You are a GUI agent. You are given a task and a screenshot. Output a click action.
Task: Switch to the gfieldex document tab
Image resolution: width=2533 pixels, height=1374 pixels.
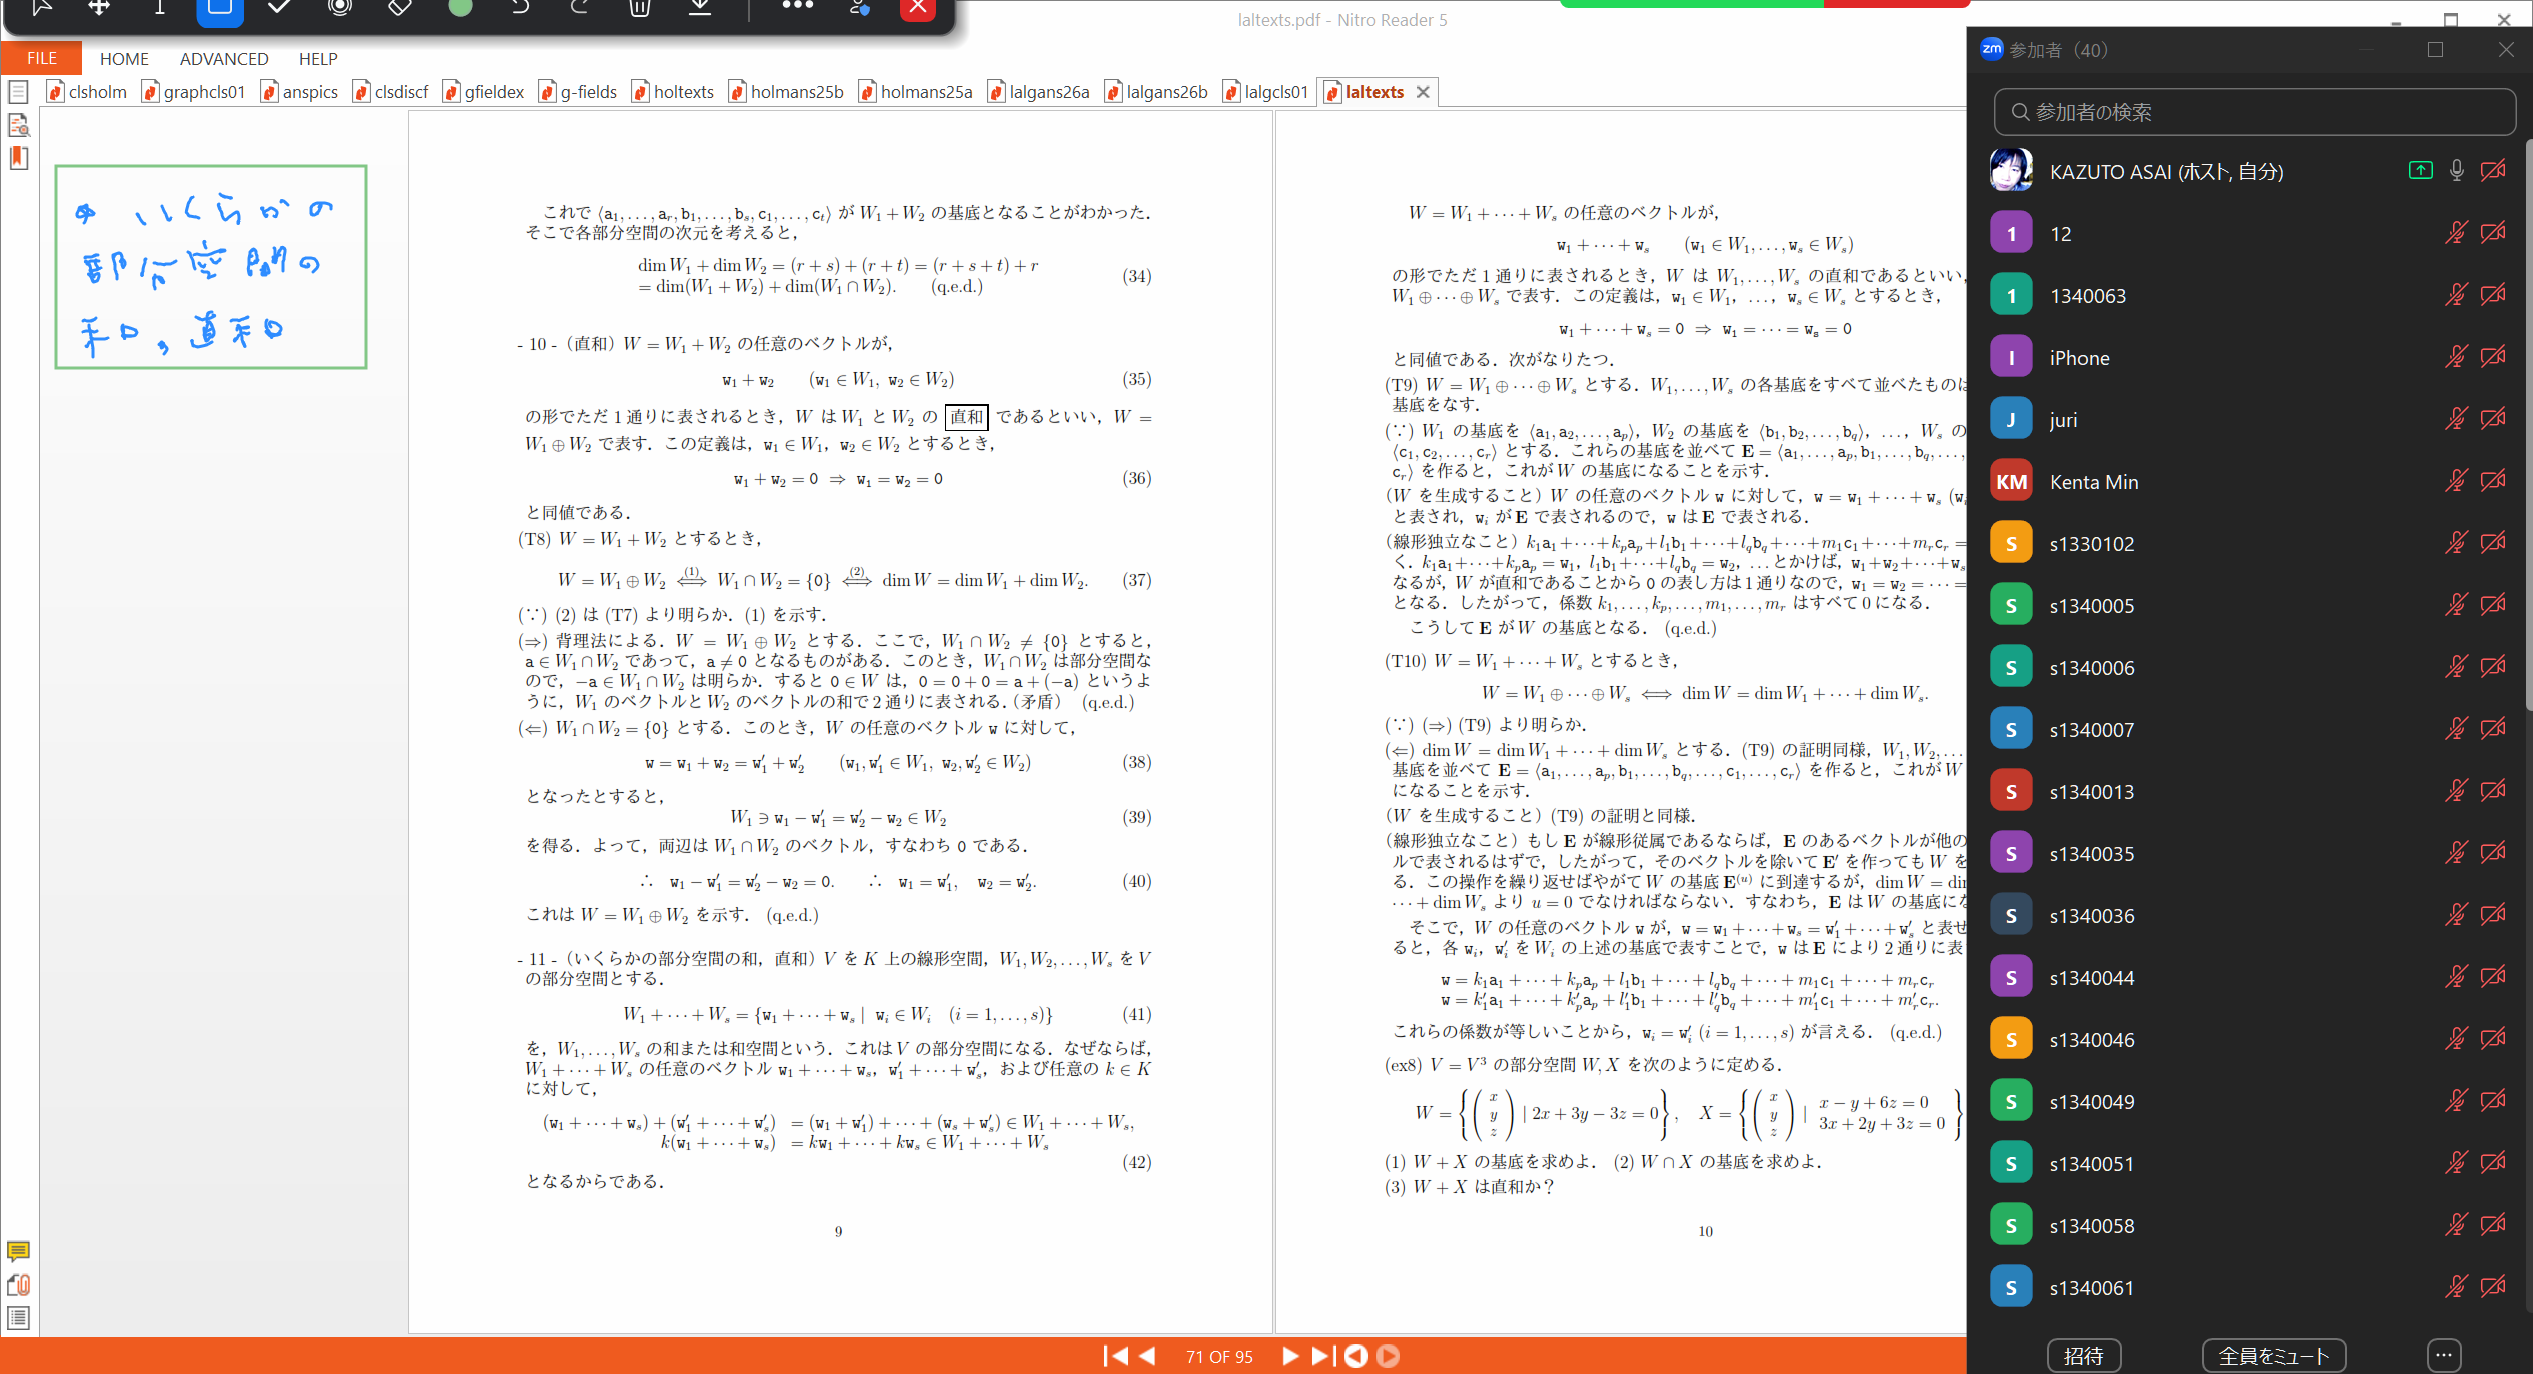[484, 92]
